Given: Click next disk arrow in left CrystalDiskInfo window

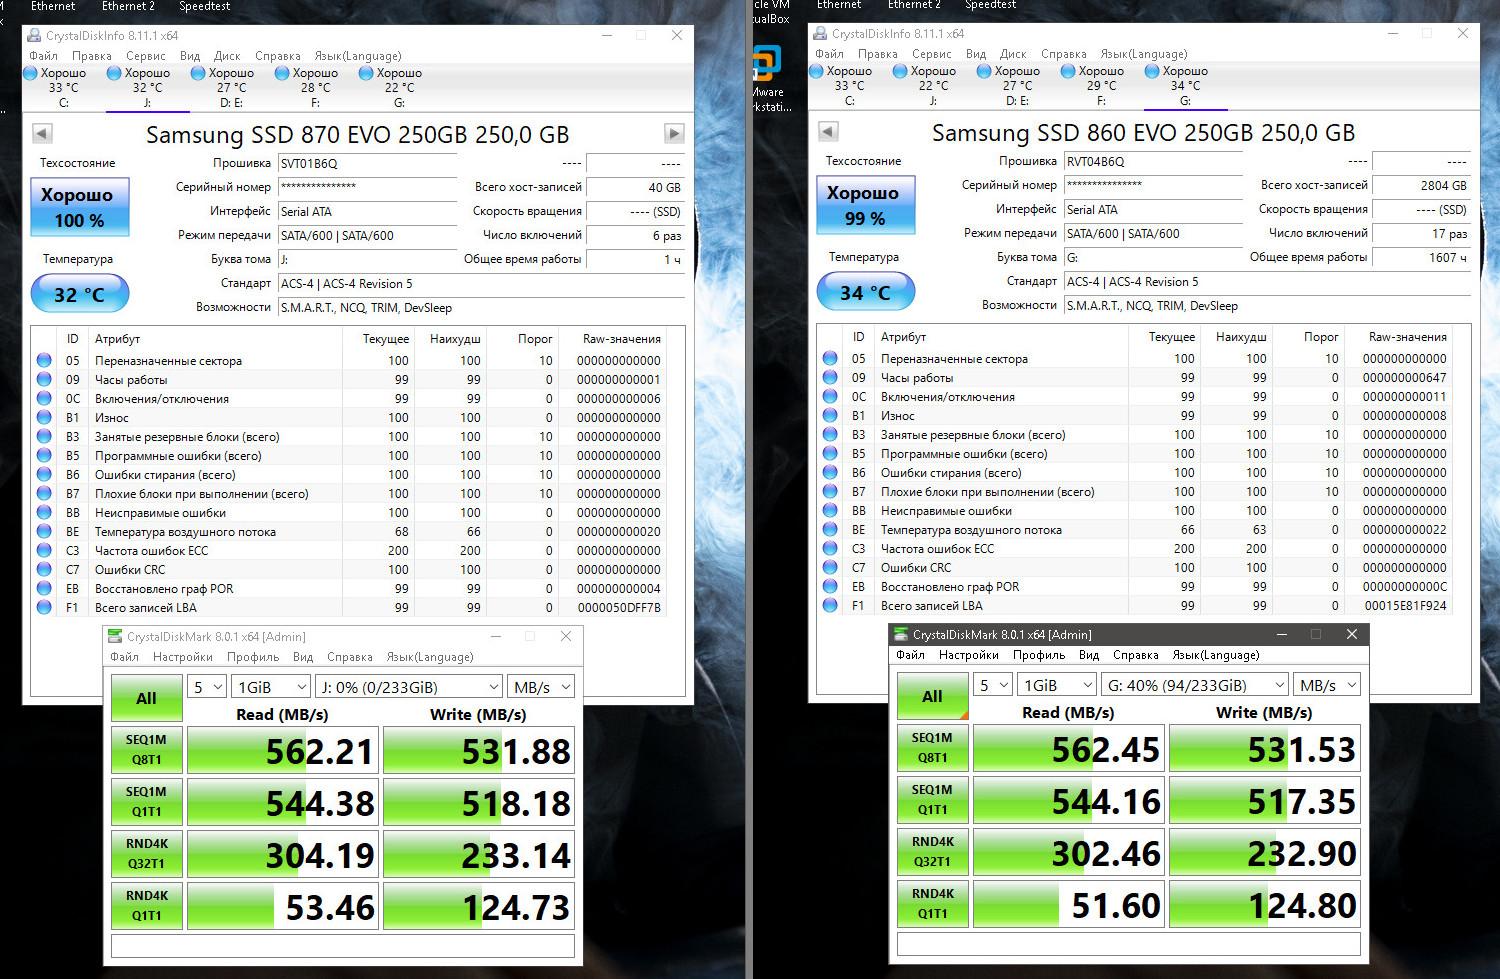Looking at the screenshot, I should (674, 133).
